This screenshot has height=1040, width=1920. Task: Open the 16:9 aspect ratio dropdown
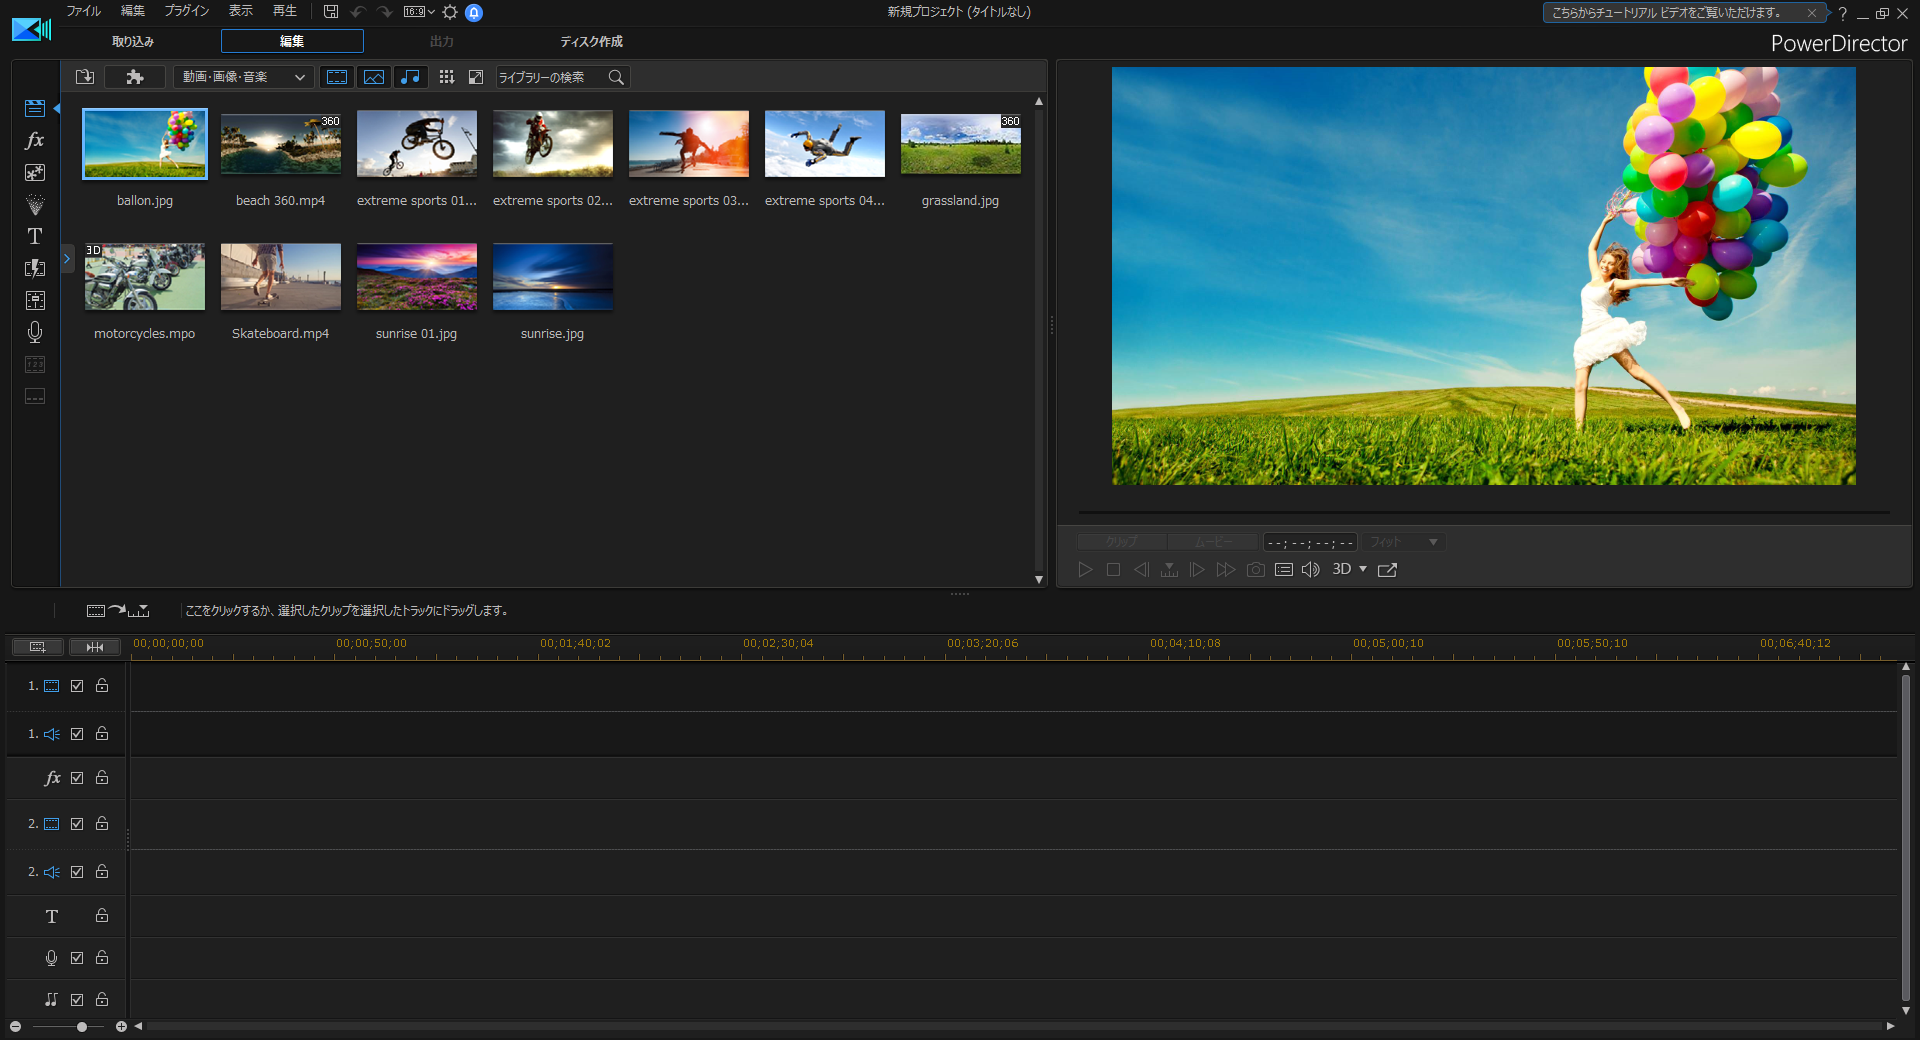click(419, 12)
